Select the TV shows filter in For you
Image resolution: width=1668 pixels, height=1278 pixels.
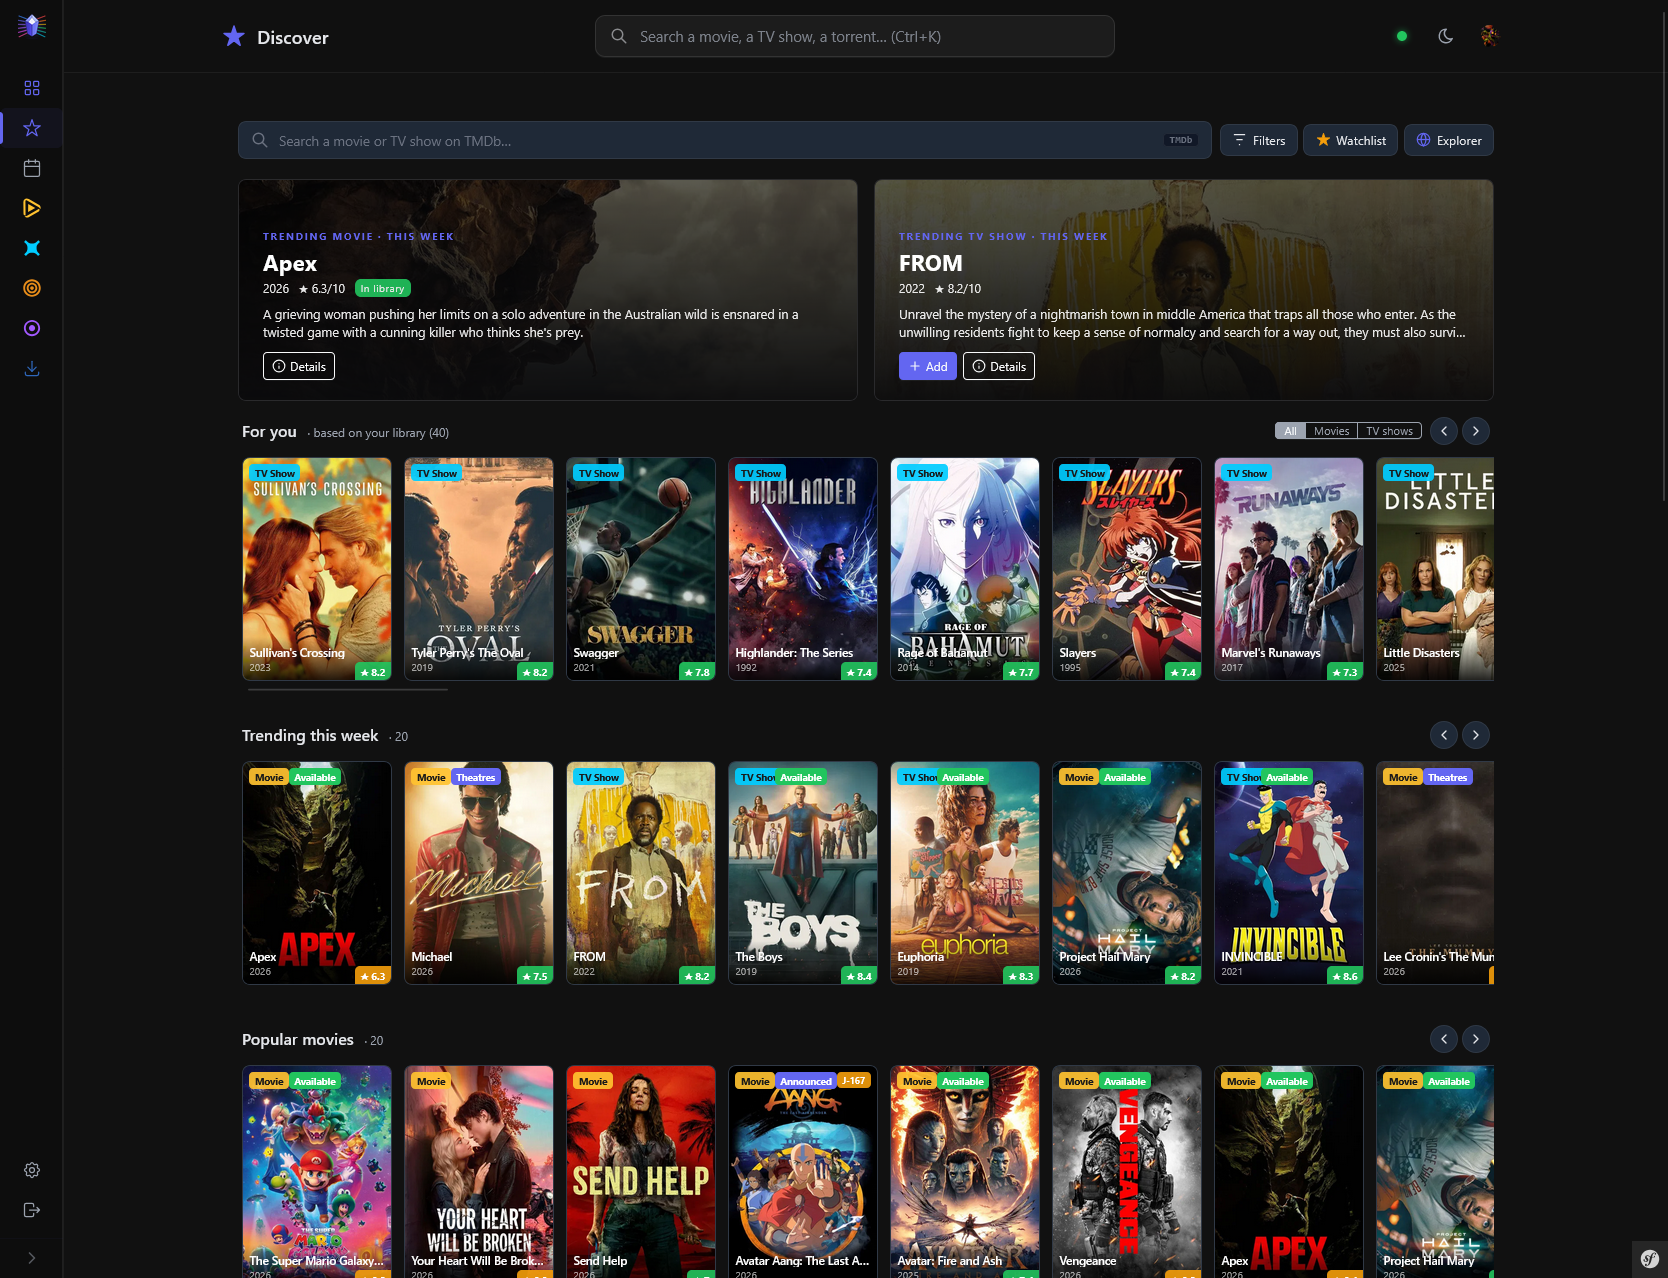1389,431
